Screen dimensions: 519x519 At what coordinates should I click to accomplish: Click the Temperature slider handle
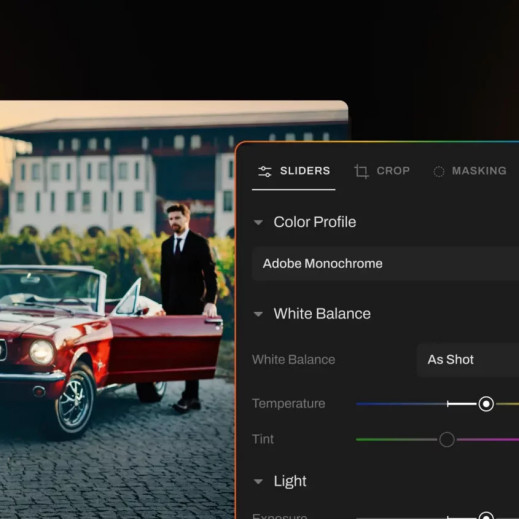coord(486,404)
